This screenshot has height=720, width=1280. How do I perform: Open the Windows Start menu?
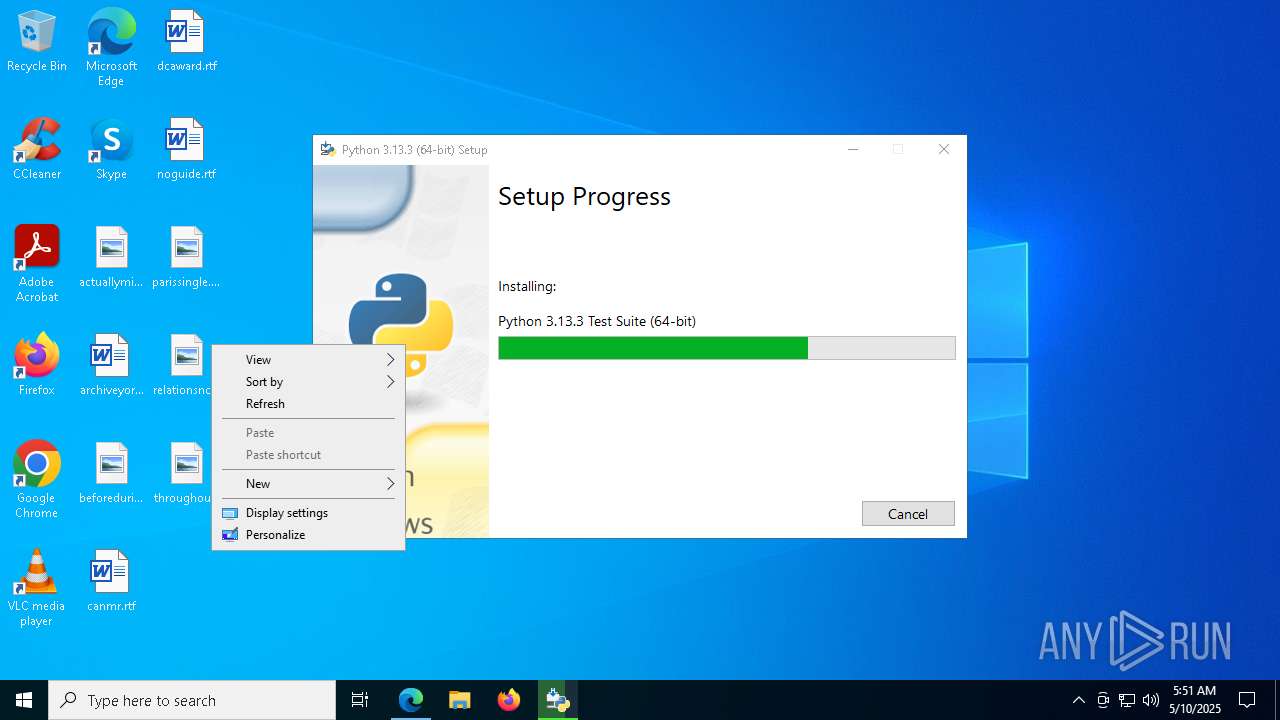pos(24,700)
